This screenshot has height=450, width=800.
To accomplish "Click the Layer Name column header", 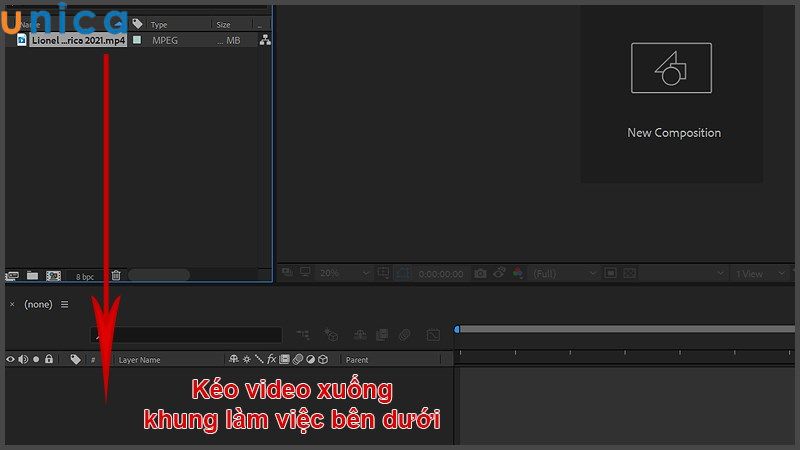I will [x=139, y=360].
